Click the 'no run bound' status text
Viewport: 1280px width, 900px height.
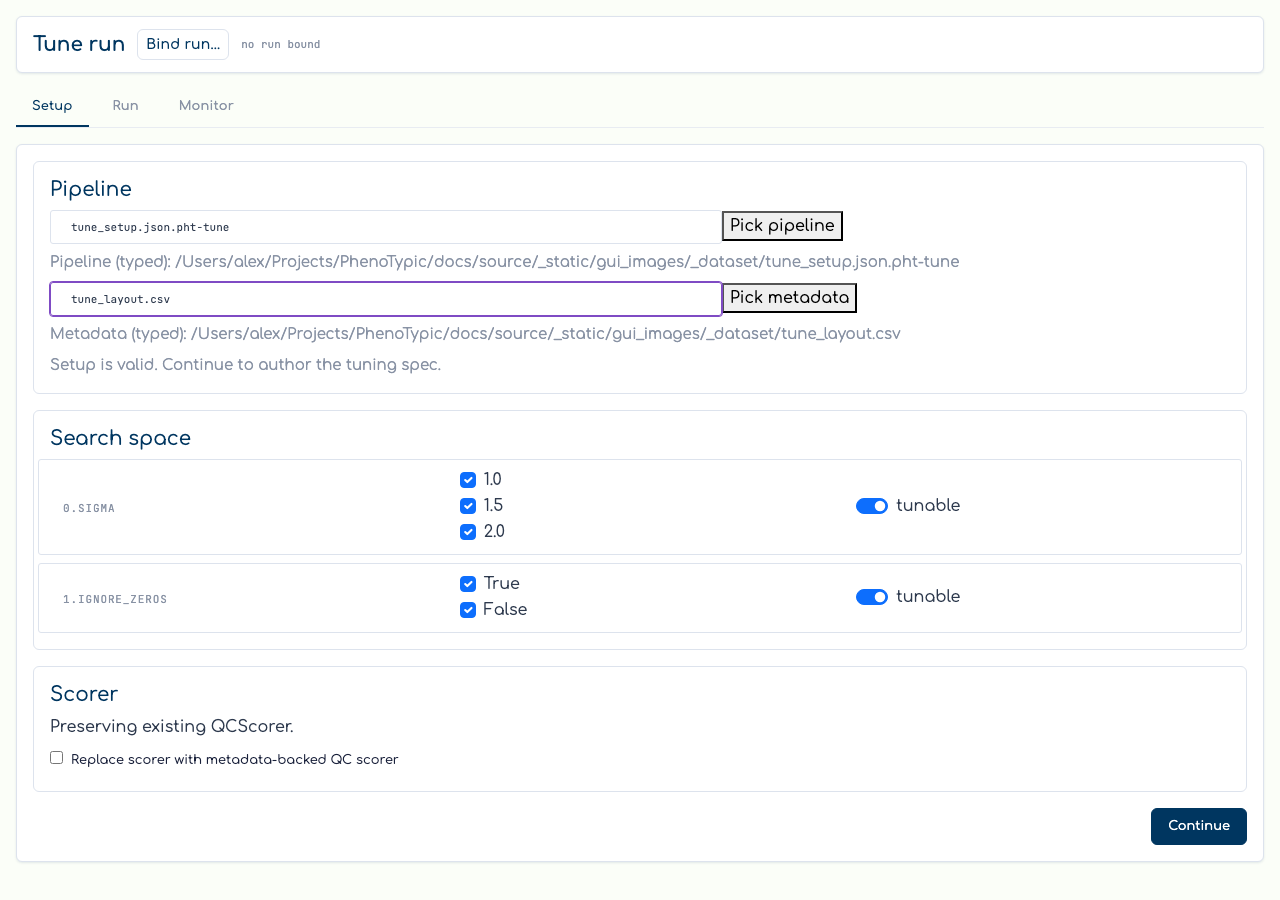click(281, 45)
